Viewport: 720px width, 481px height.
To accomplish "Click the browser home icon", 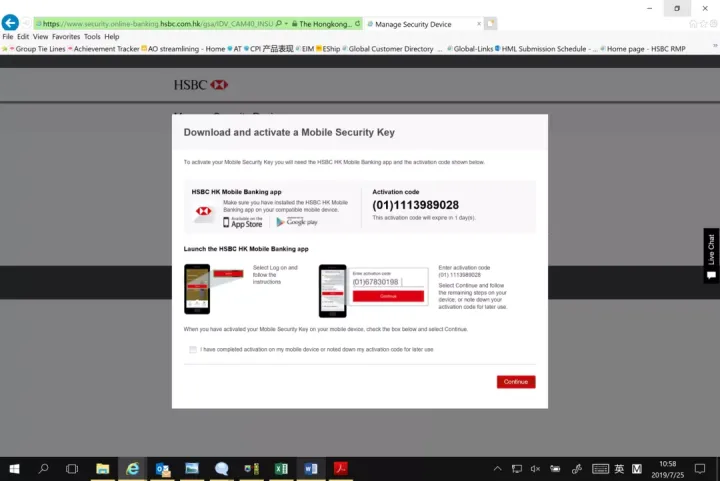I will (x=692, y=24).
